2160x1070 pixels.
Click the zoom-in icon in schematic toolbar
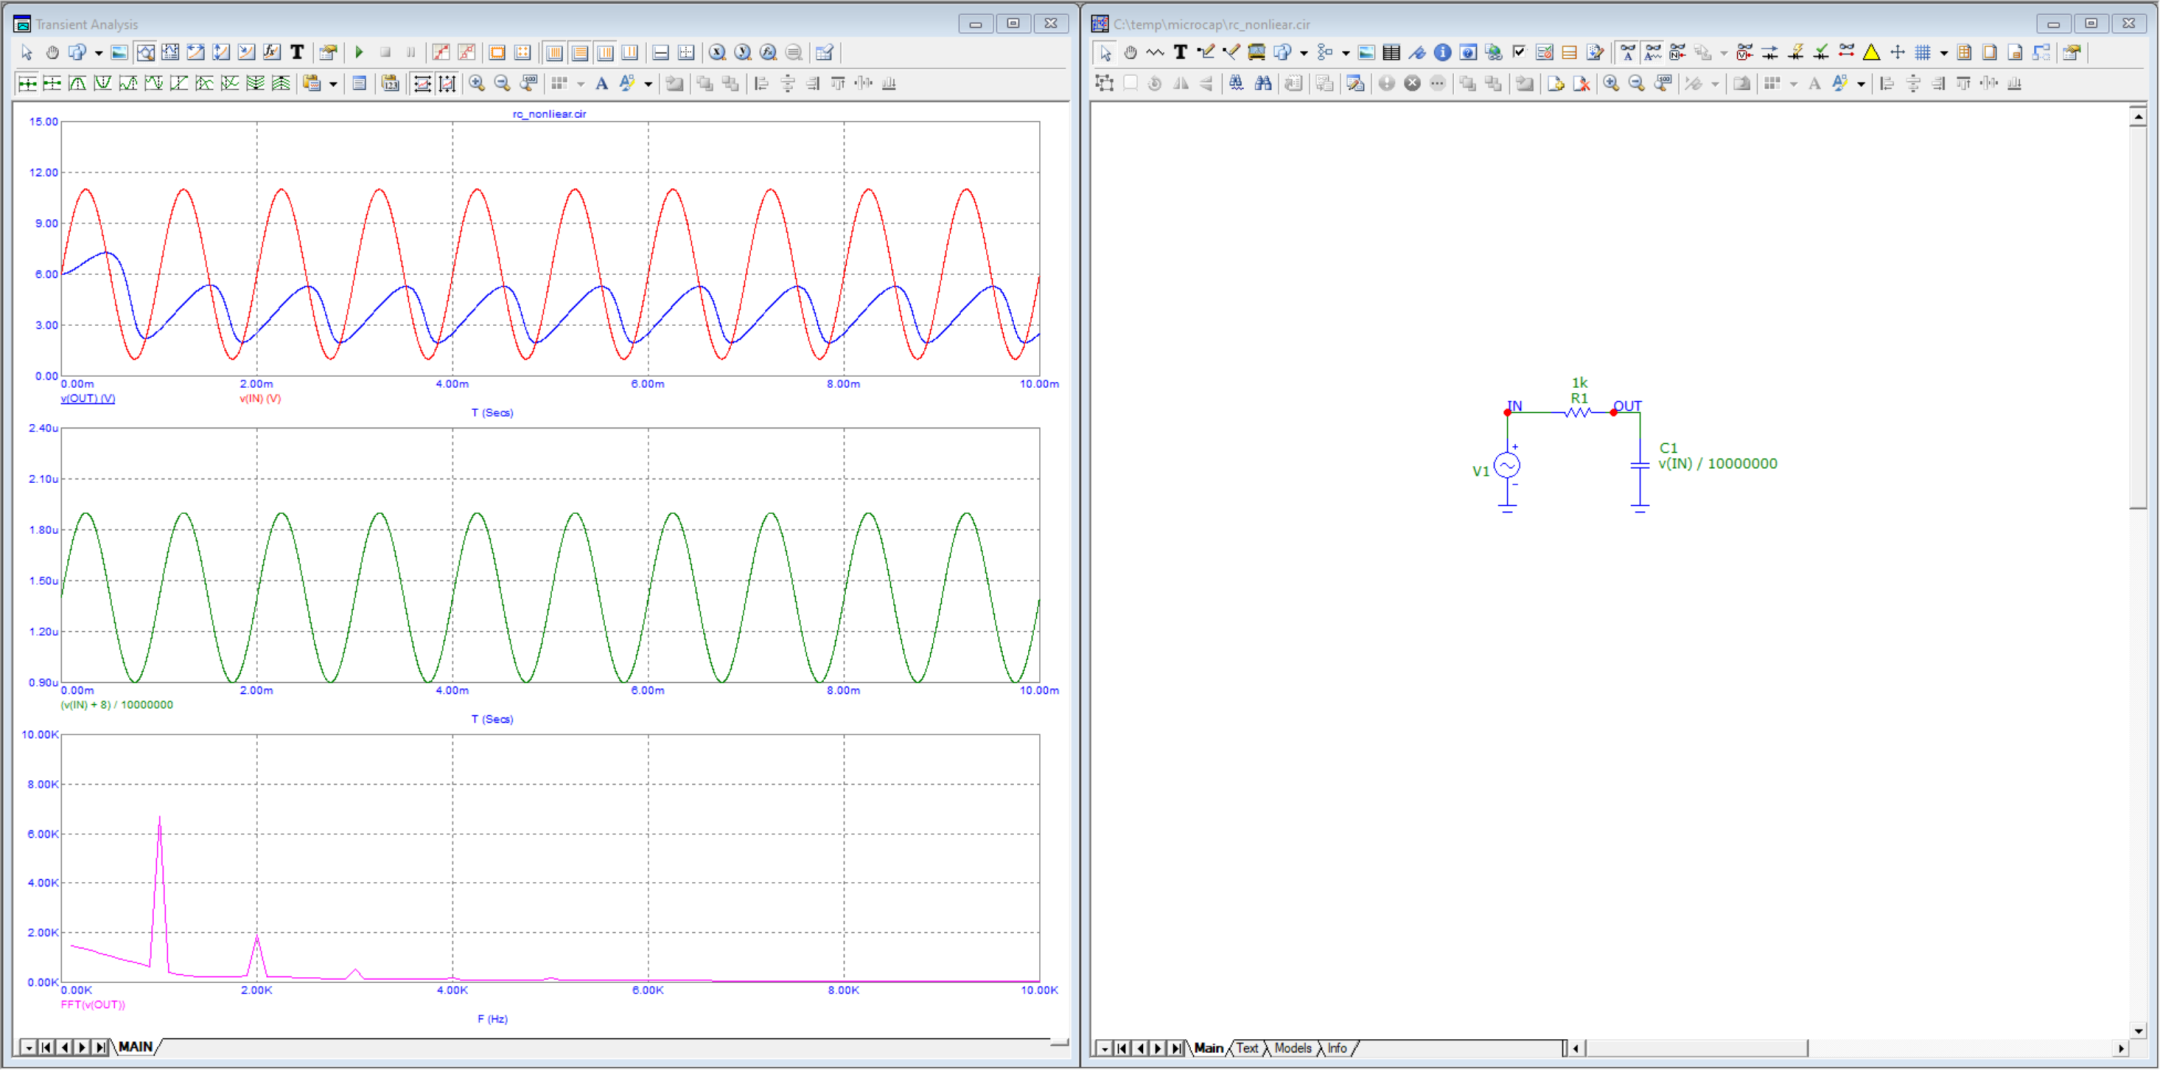coord(1611,84)
